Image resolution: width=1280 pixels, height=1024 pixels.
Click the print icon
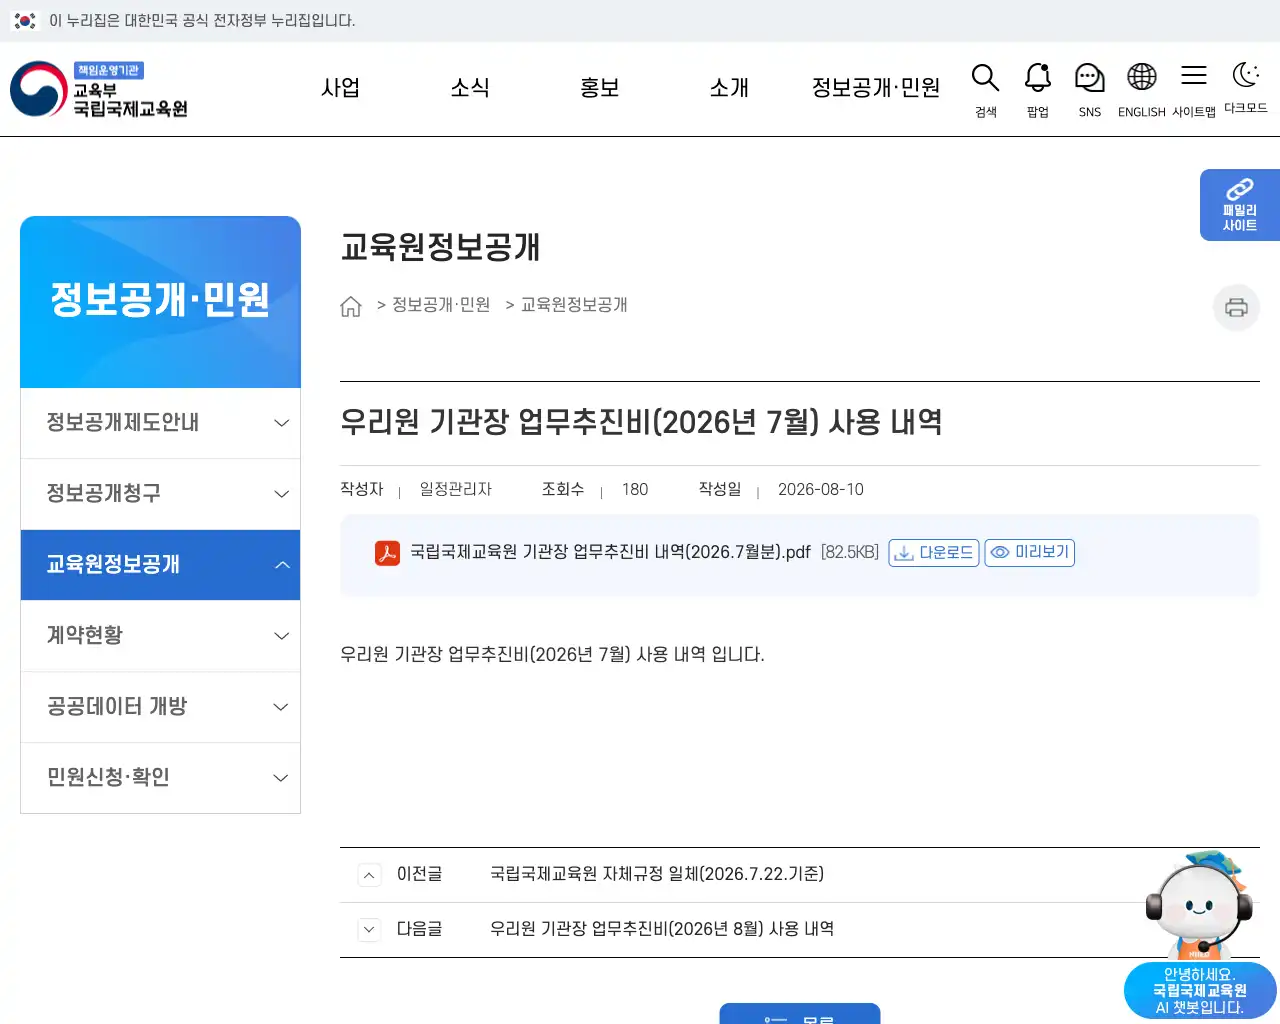[1236, 307]
